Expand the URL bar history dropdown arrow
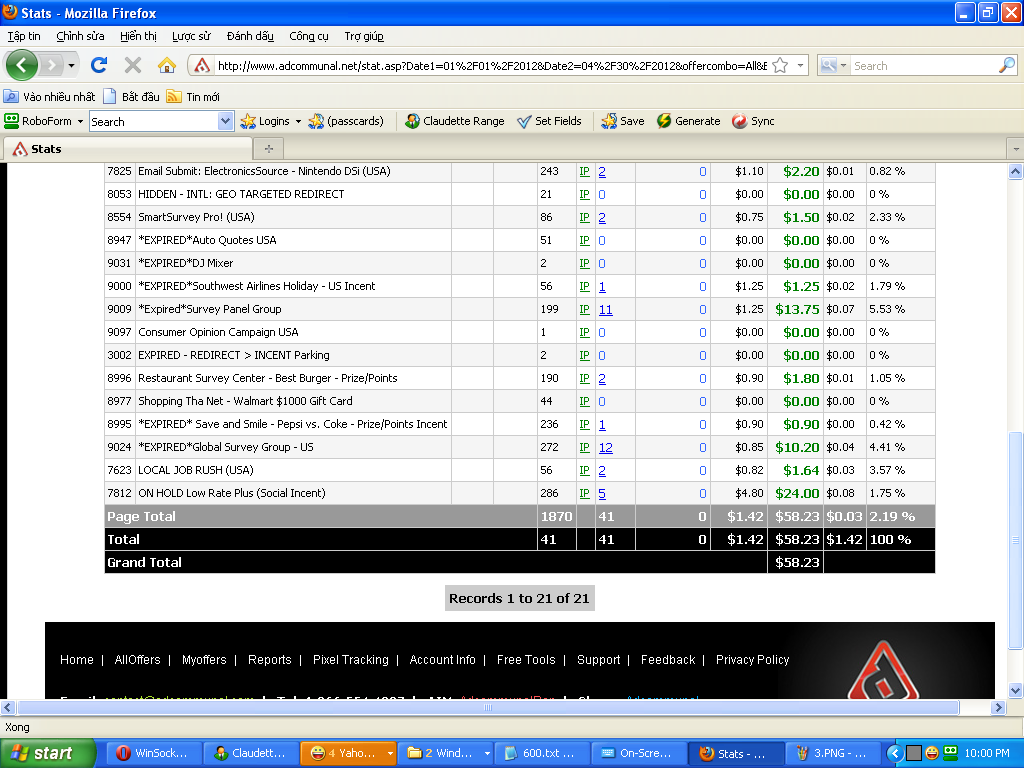The height and width of the screenshot is (768, 1024). pyautogui.click(x=800, y=65)
